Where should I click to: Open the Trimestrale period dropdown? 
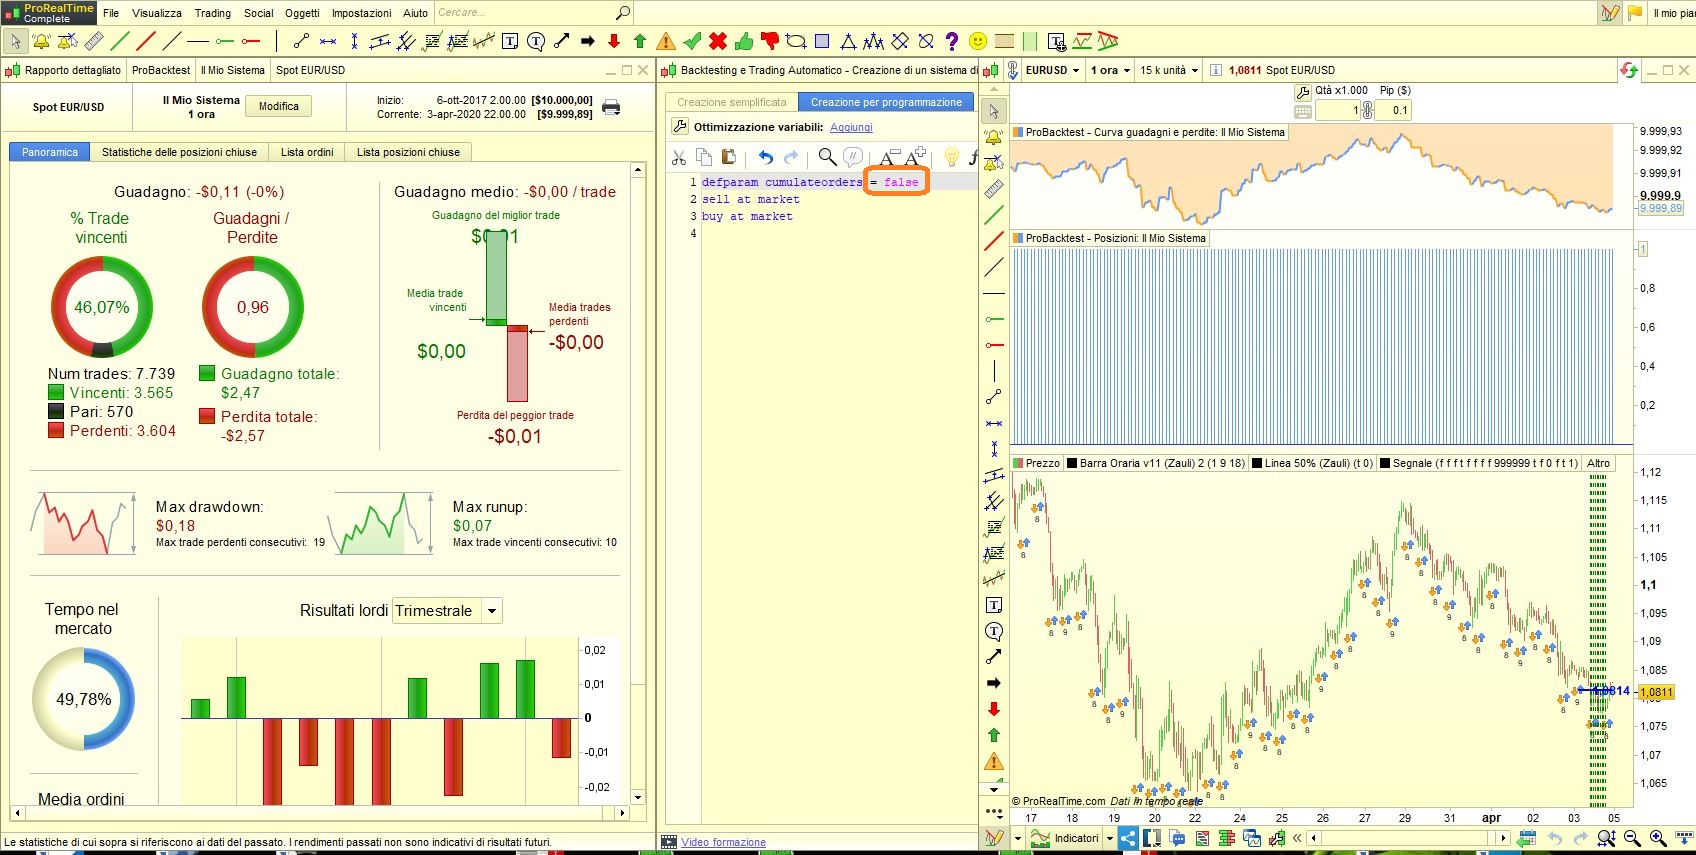447,611
